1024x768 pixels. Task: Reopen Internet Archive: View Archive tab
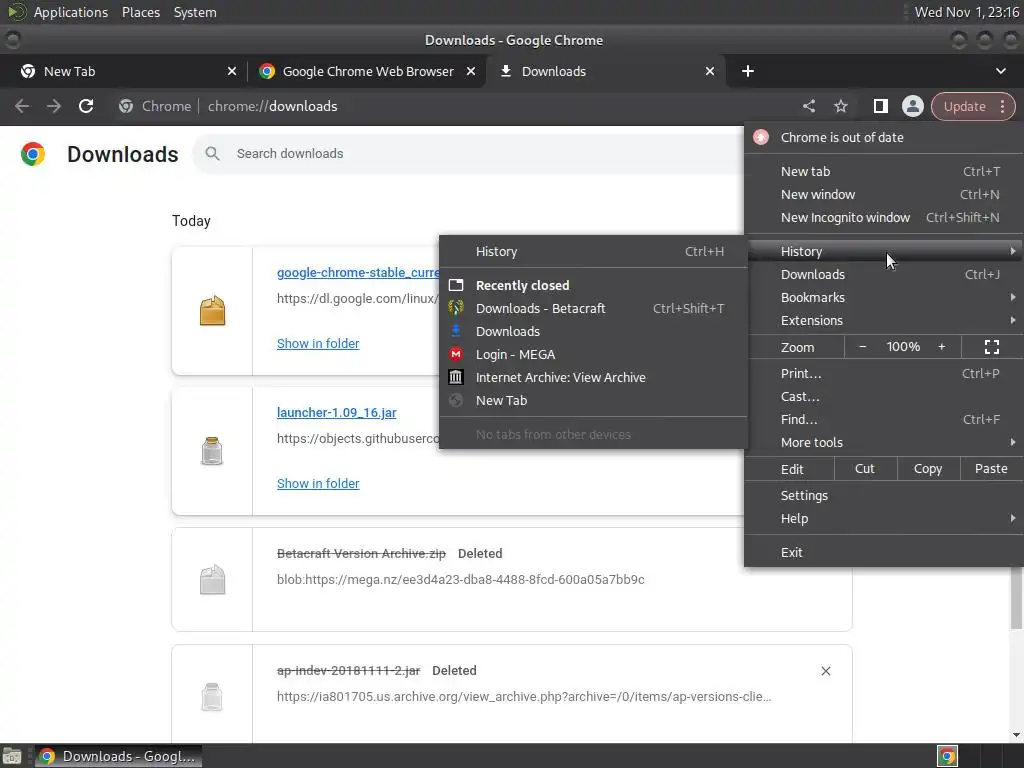tap(593, 377)
